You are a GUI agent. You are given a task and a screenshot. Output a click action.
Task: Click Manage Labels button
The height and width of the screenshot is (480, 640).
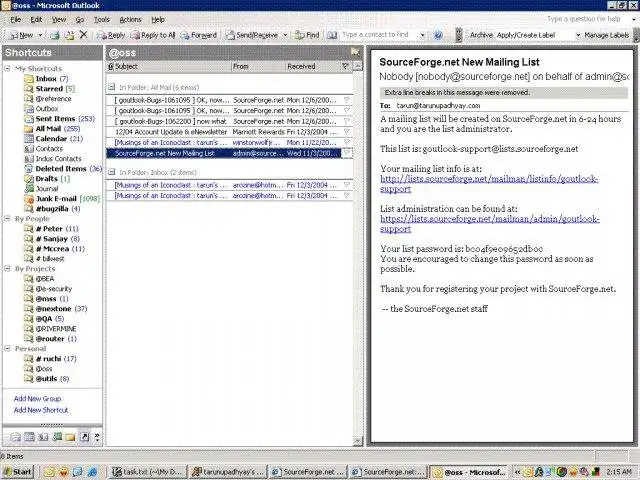point(607,35)
